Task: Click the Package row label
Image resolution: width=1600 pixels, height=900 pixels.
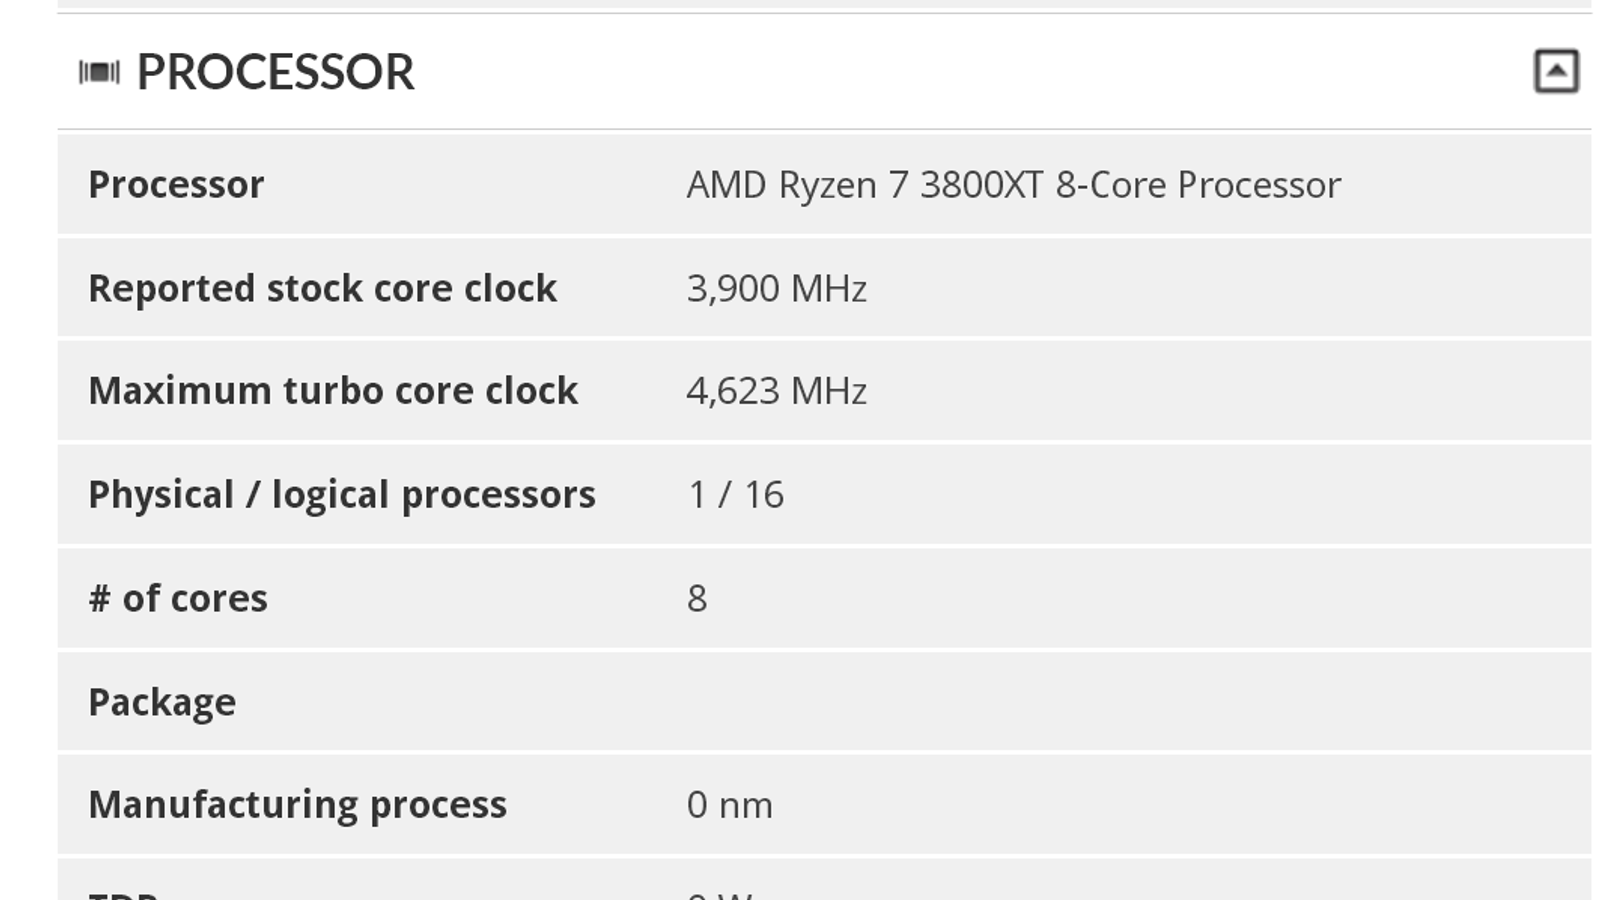Action: coord(162,702)
